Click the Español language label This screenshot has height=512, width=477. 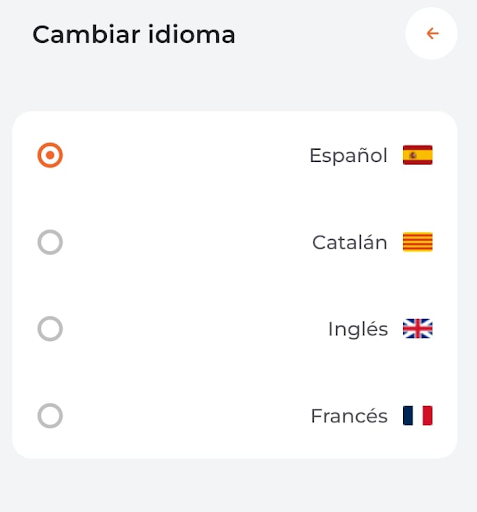coord(348,156)
